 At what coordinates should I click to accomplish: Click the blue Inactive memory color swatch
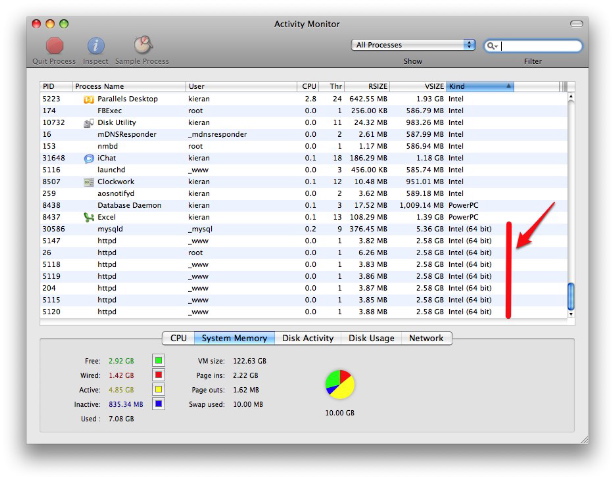(158, 404)
